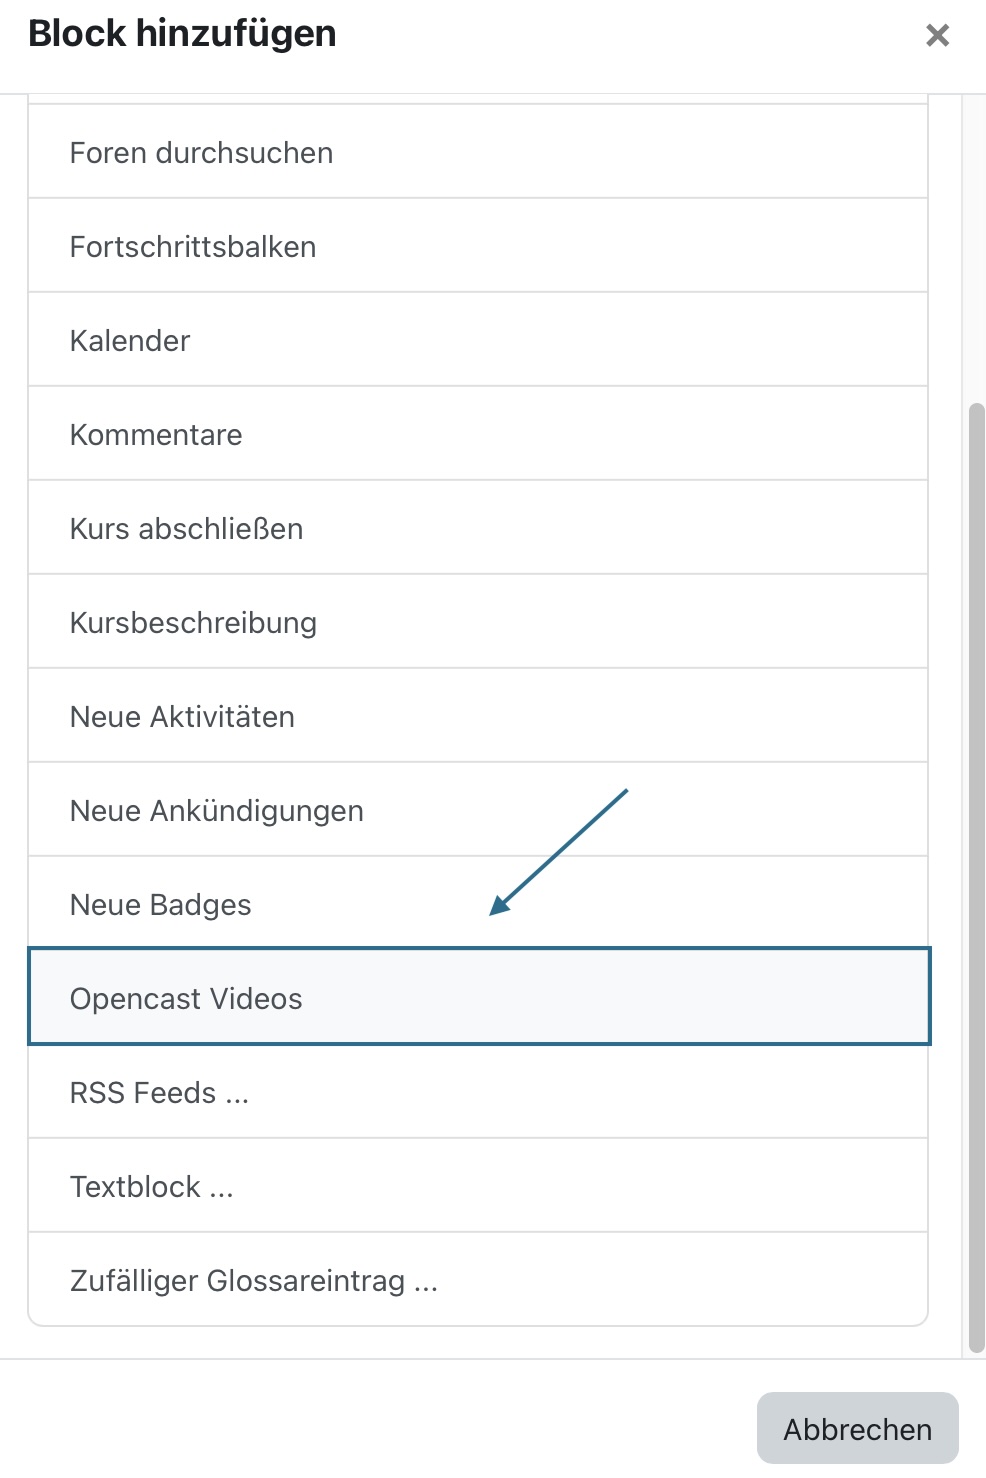
Task: Add the Fortschrittsbalken block
Action: 478,246
